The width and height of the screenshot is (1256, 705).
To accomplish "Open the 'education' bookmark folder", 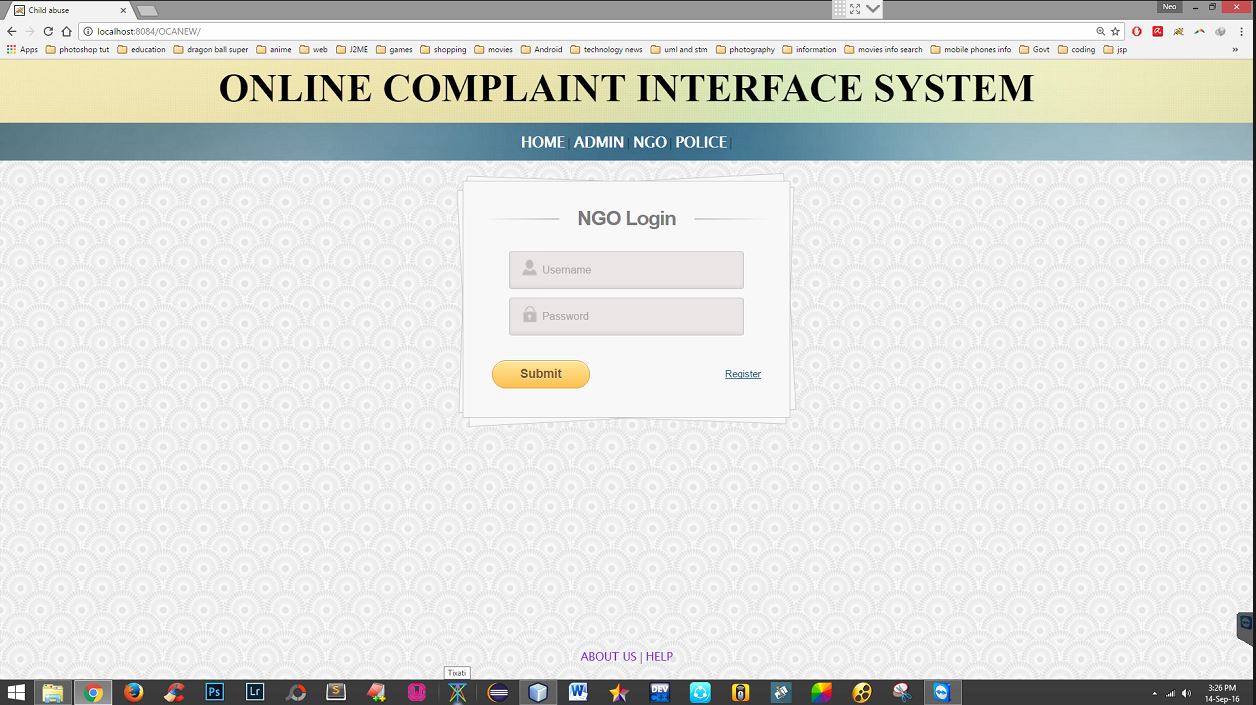I will click(141, 49).
